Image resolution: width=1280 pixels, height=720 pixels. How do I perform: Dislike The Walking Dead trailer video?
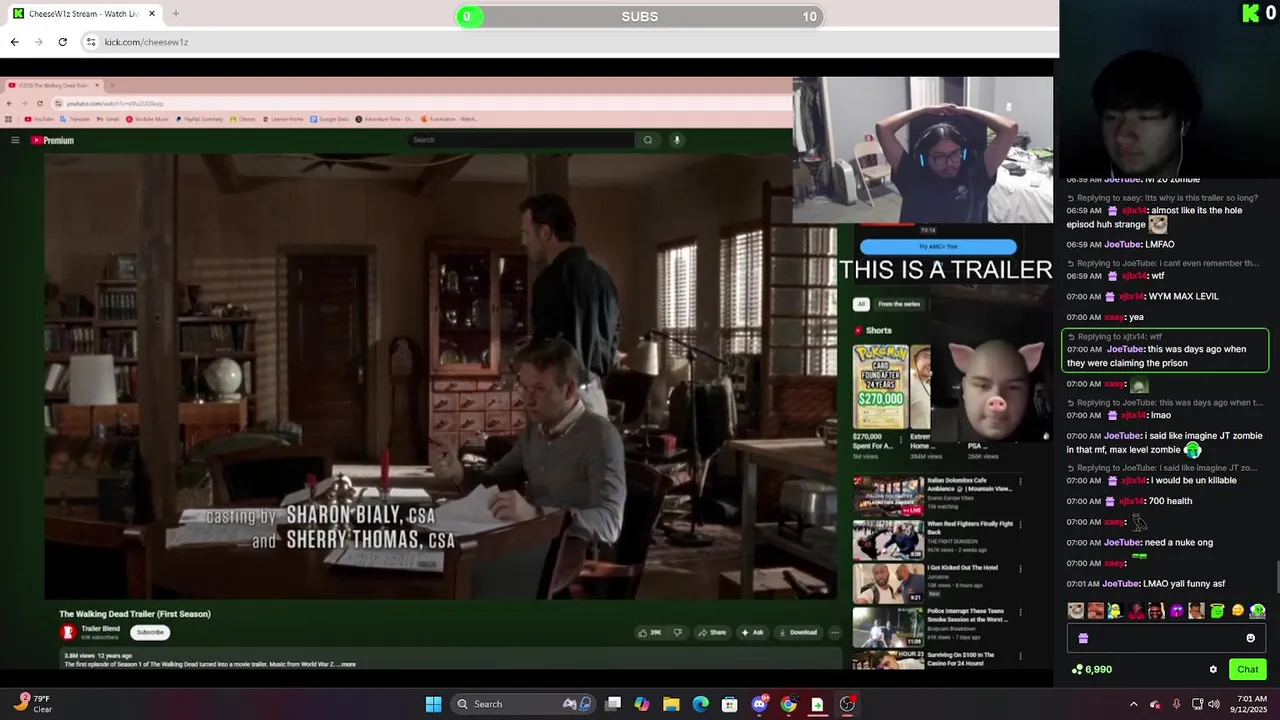[678, 632]
